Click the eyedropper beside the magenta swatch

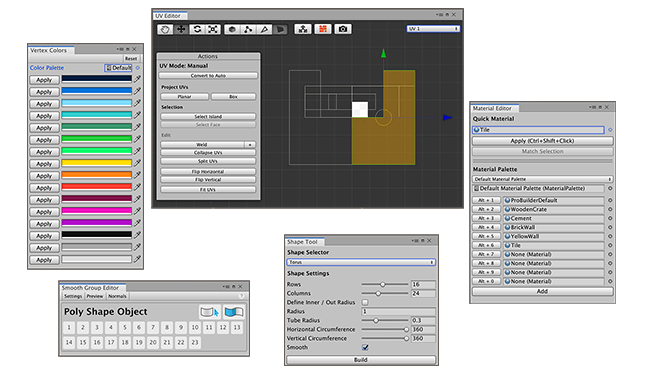pos(137,211)
